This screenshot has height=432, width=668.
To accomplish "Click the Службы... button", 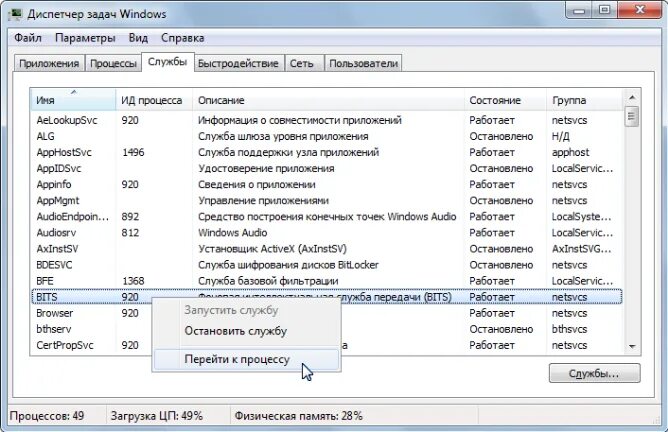I will (594, 373).
